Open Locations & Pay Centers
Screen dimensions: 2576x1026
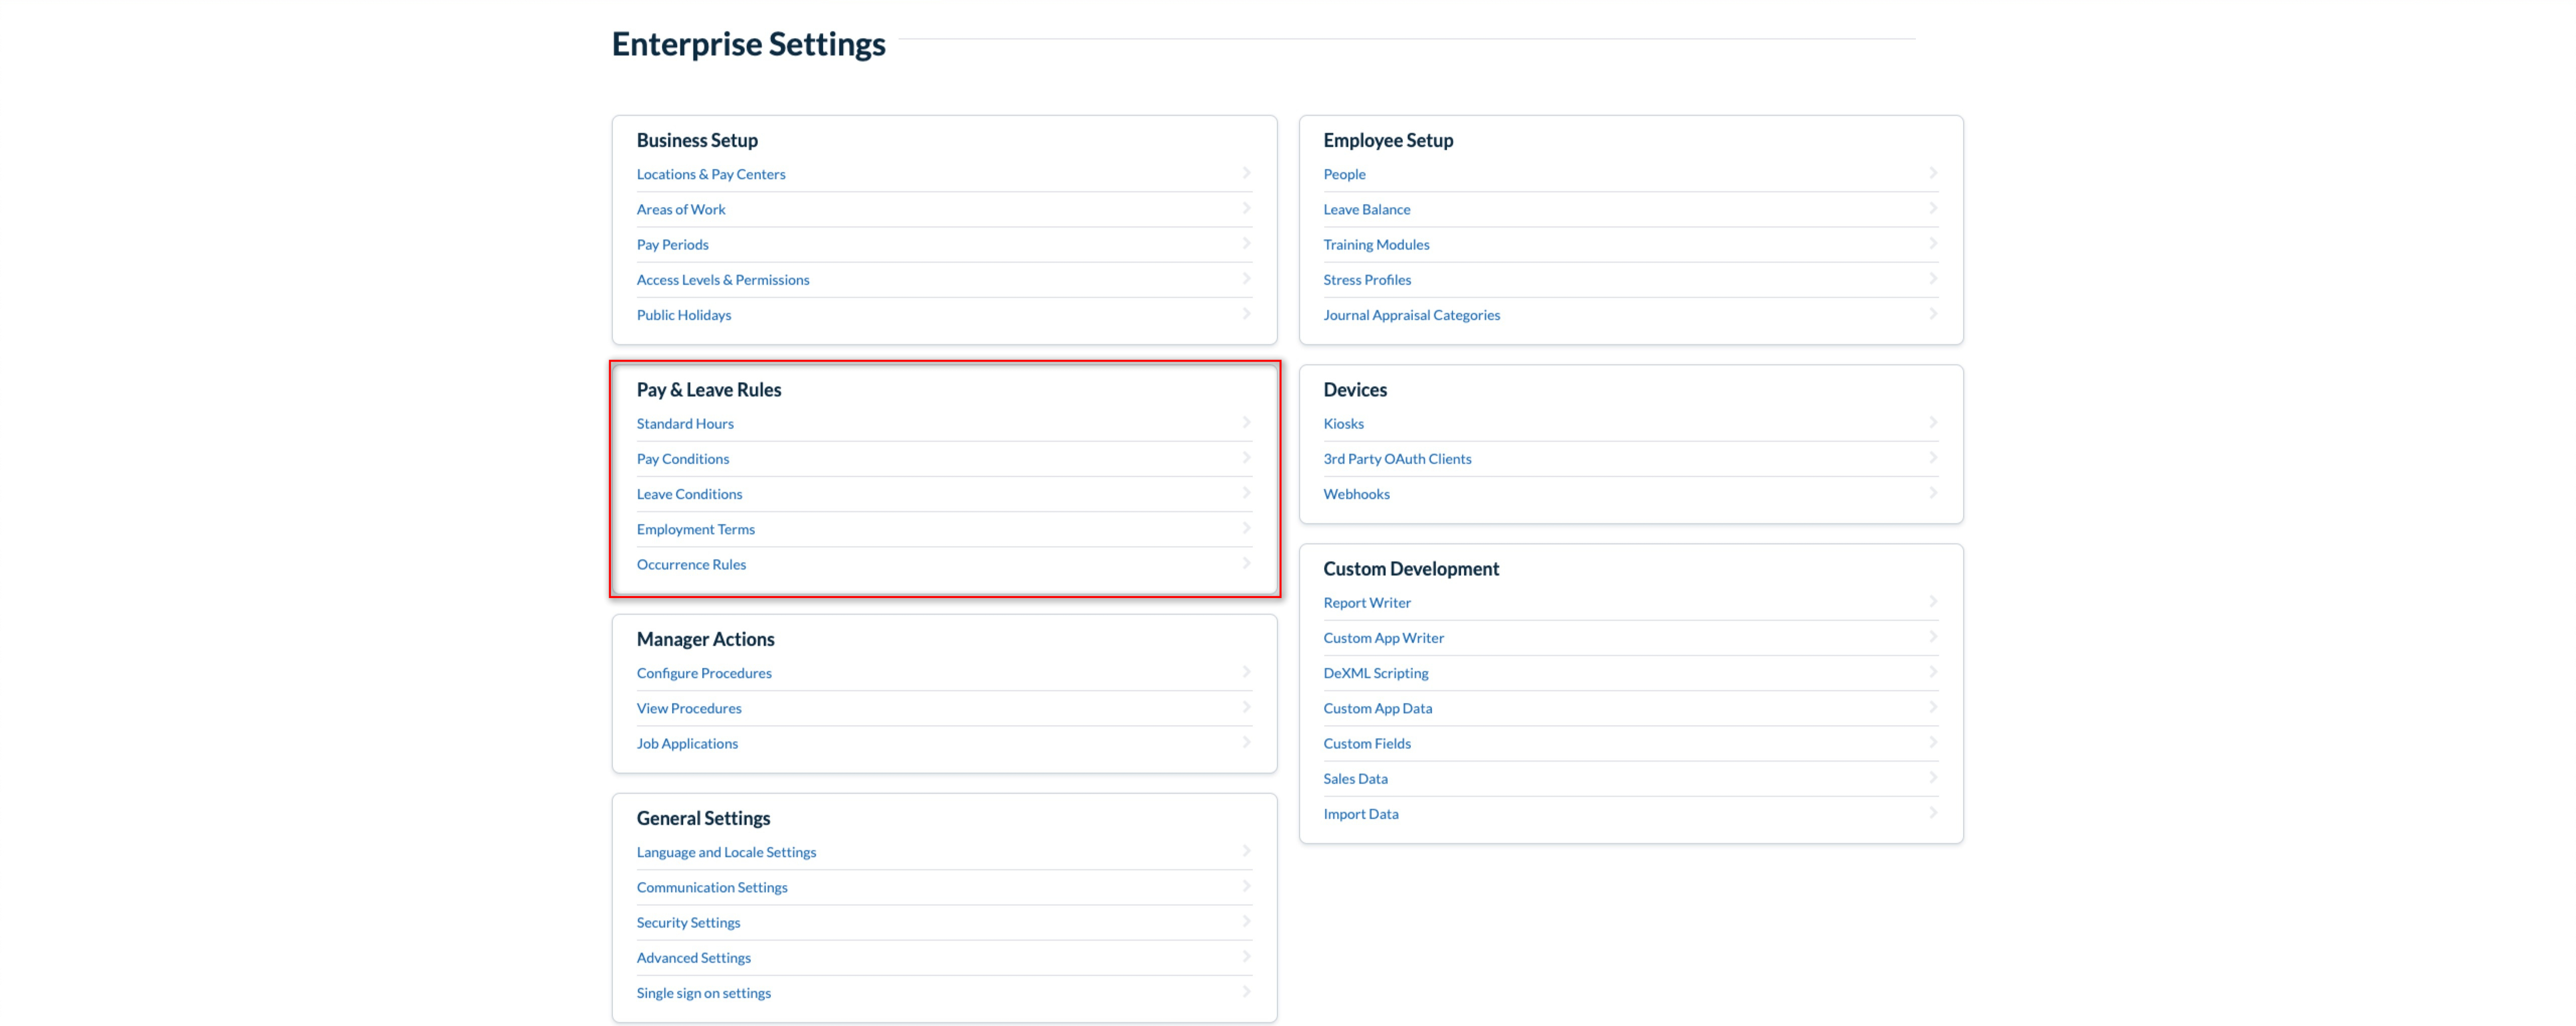click(710, 174)
